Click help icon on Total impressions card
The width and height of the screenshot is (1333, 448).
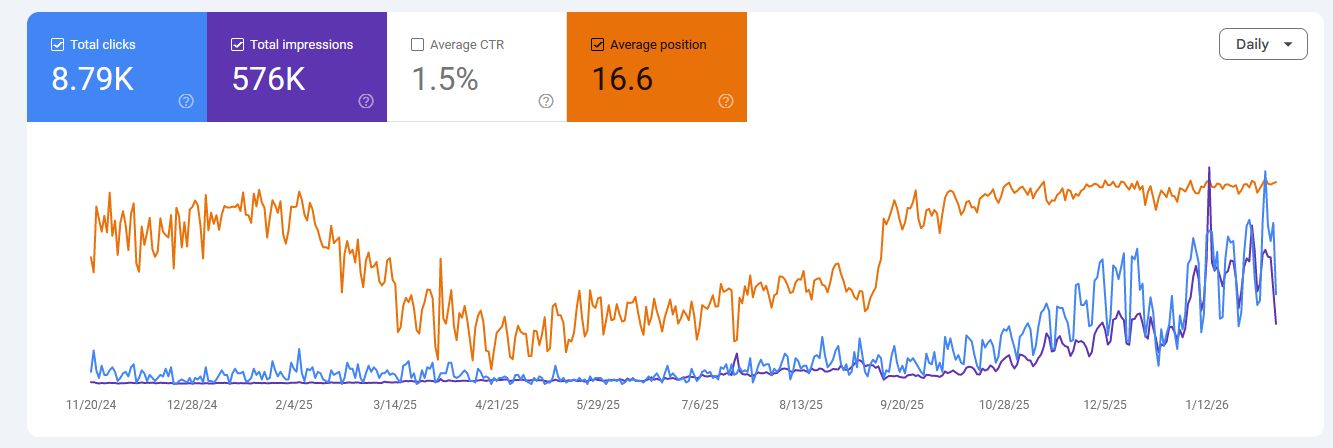coord(366,101)
